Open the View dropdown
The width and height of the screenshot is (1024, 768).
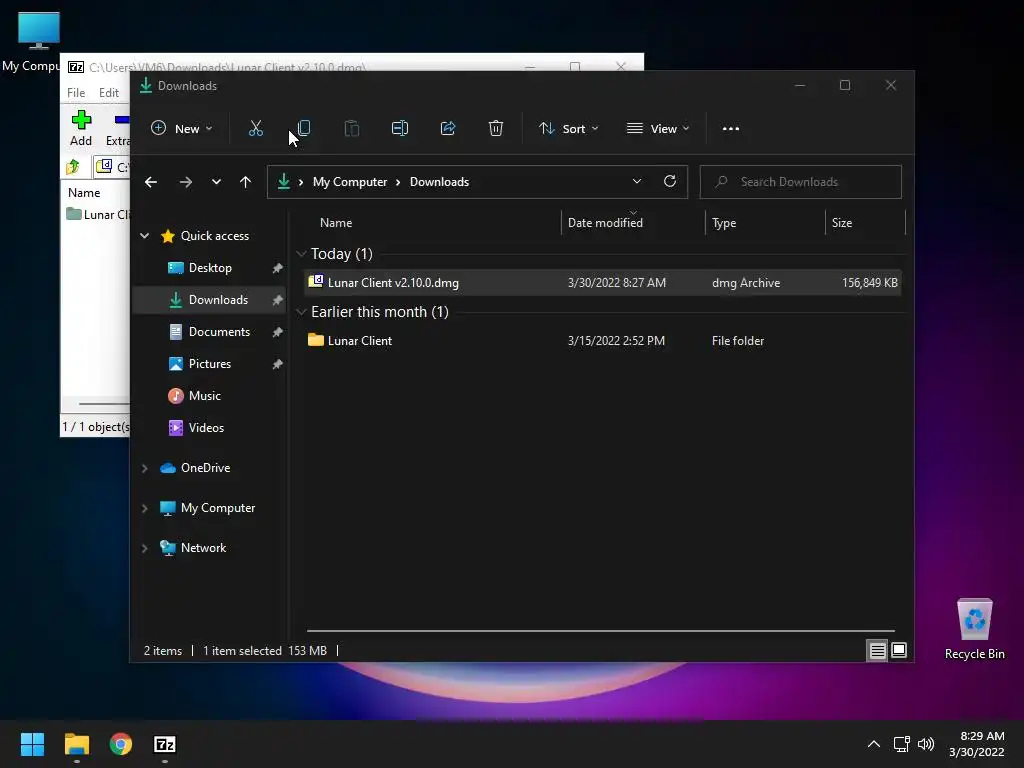[658, 129]
